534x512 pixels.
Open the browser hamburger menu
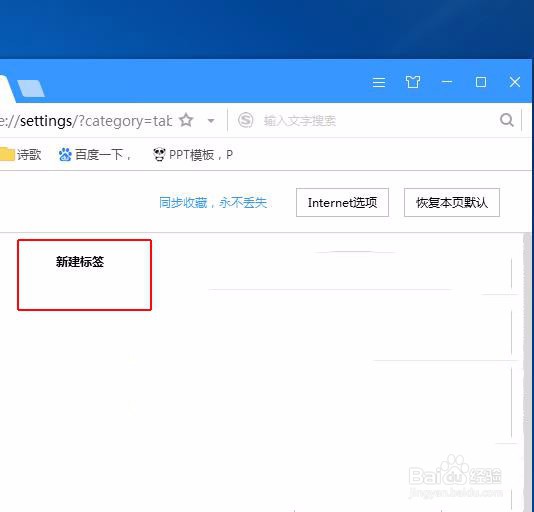(x=379, y=82)
